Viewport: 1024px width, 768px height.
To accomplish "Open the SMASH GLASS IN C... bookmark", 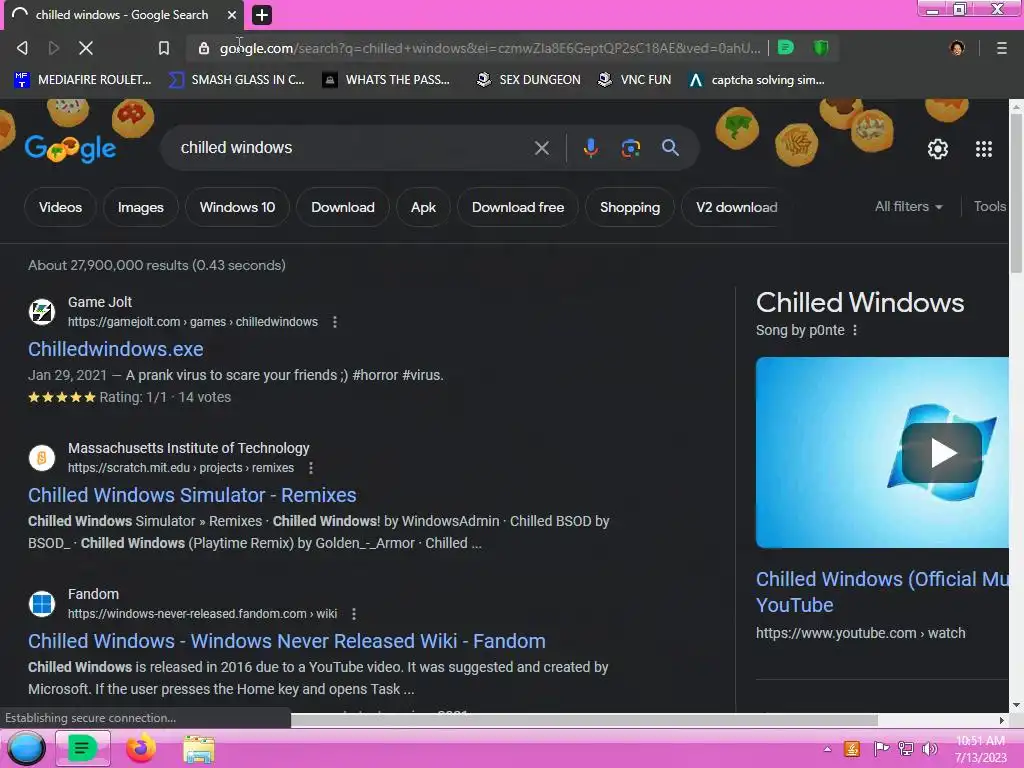I will 236,80.
